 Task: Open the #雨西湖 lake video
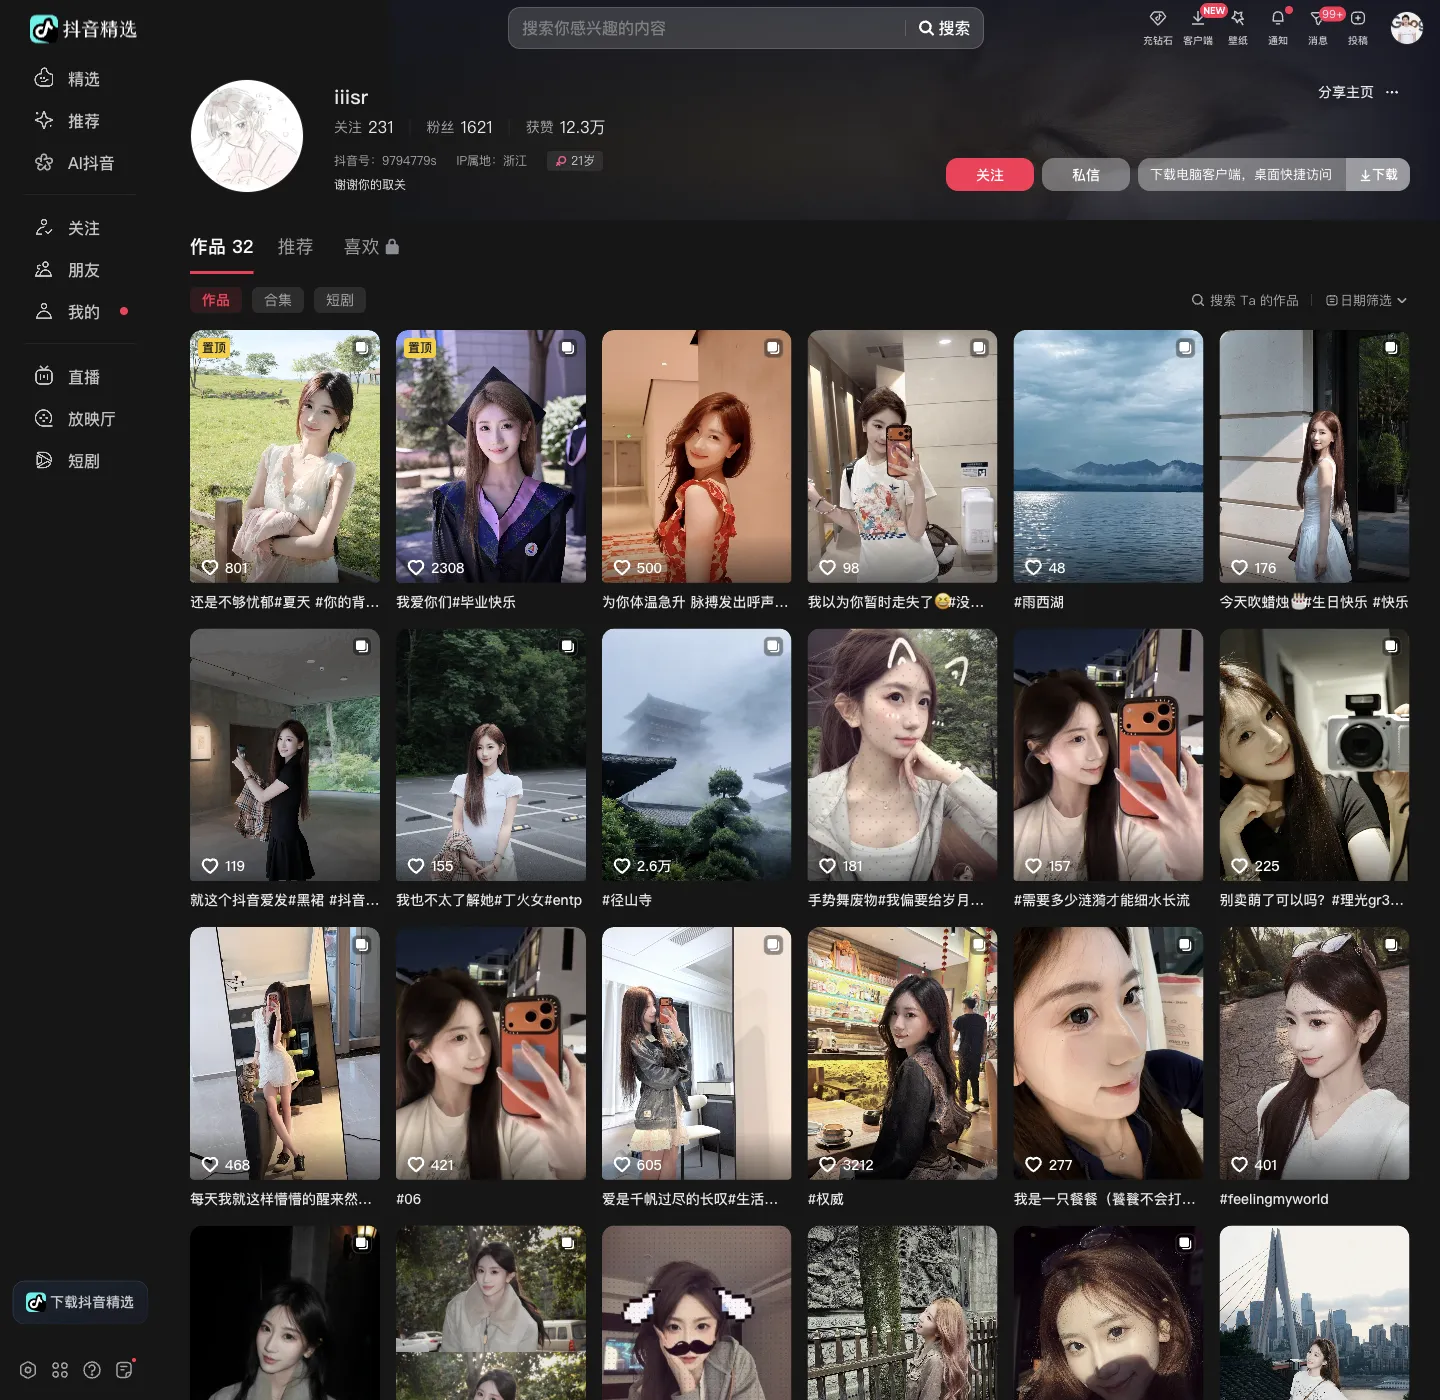pyautogui.click(x=1109, y=456)
